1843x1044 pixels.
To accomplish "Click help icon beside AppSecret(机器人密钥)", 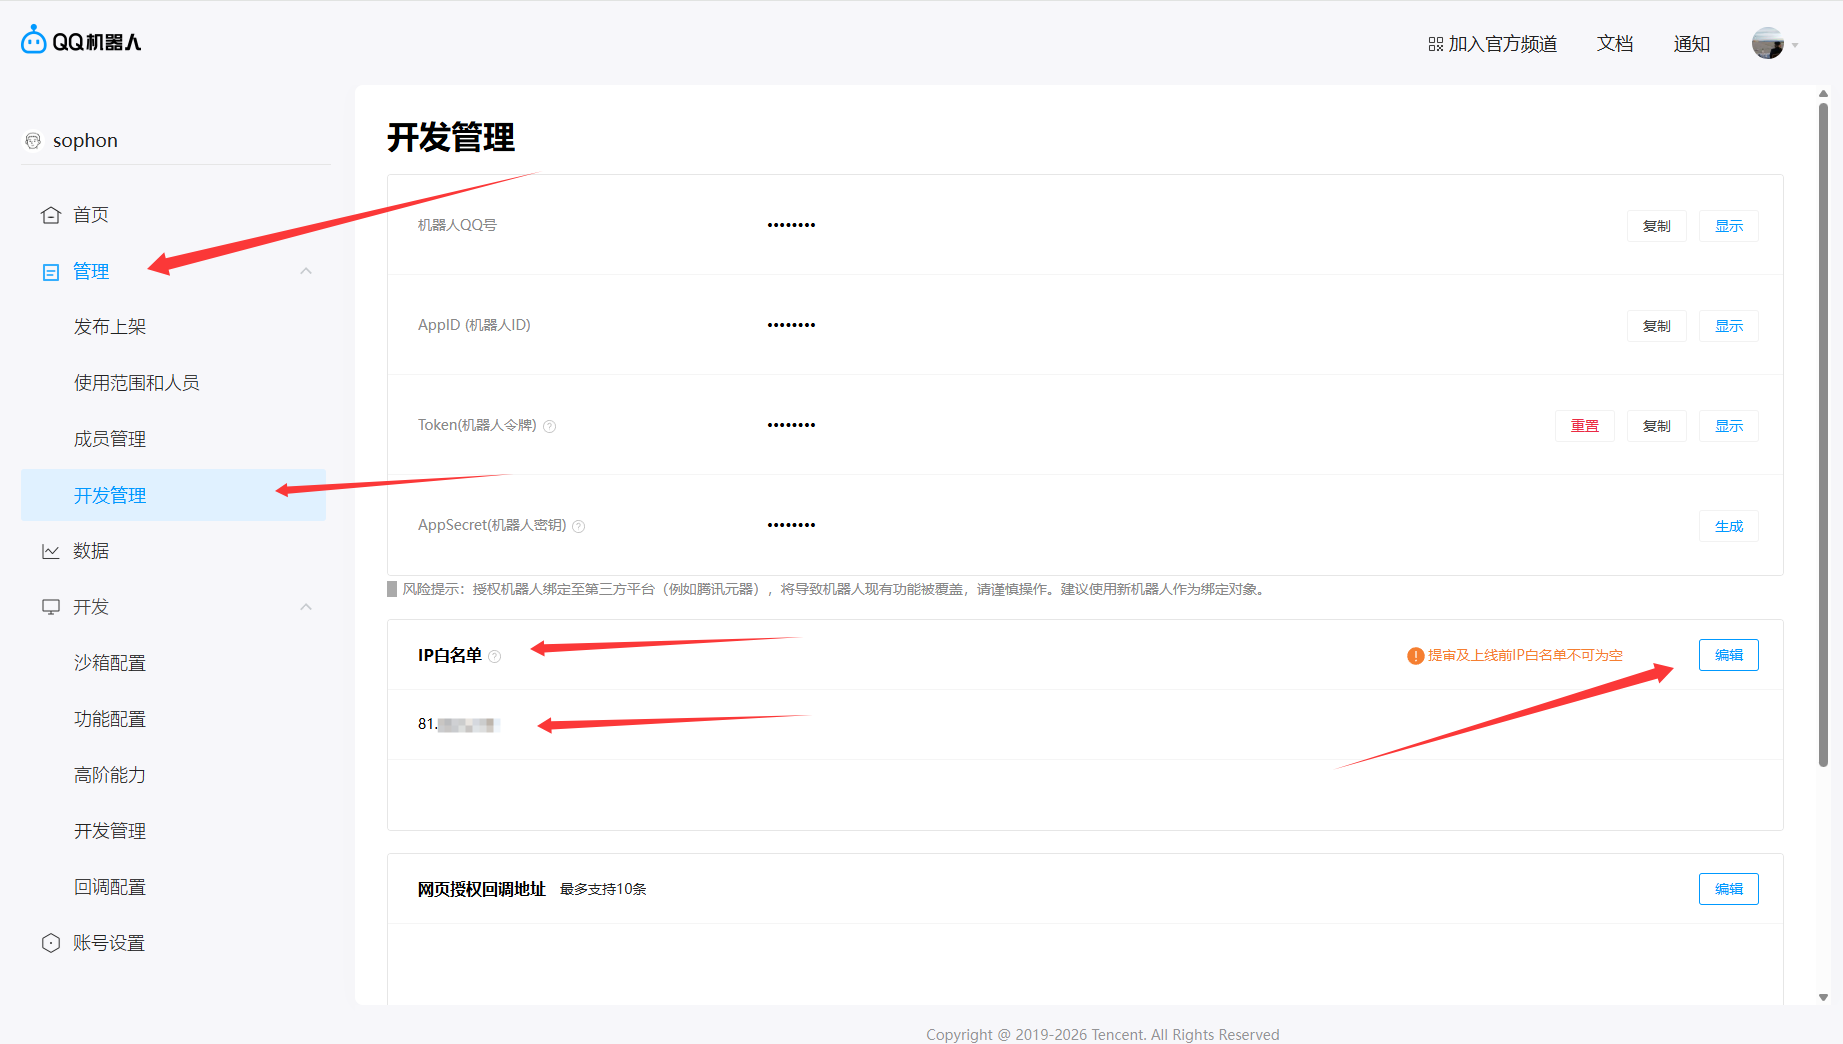I will 579,526.
